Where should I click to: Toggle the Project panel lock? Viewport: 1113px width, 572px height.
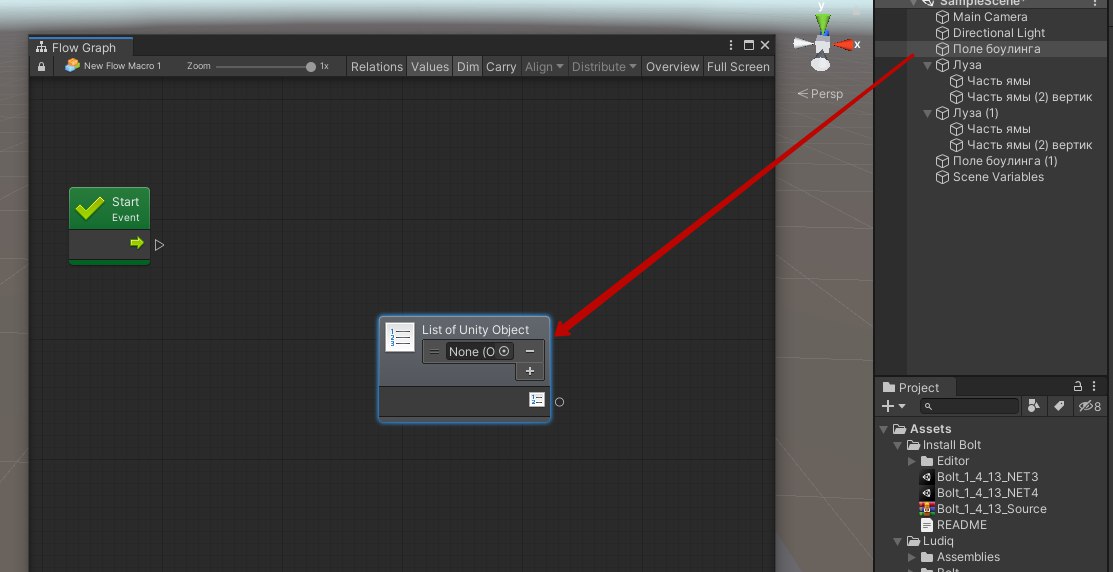[x=1078, y=386]
